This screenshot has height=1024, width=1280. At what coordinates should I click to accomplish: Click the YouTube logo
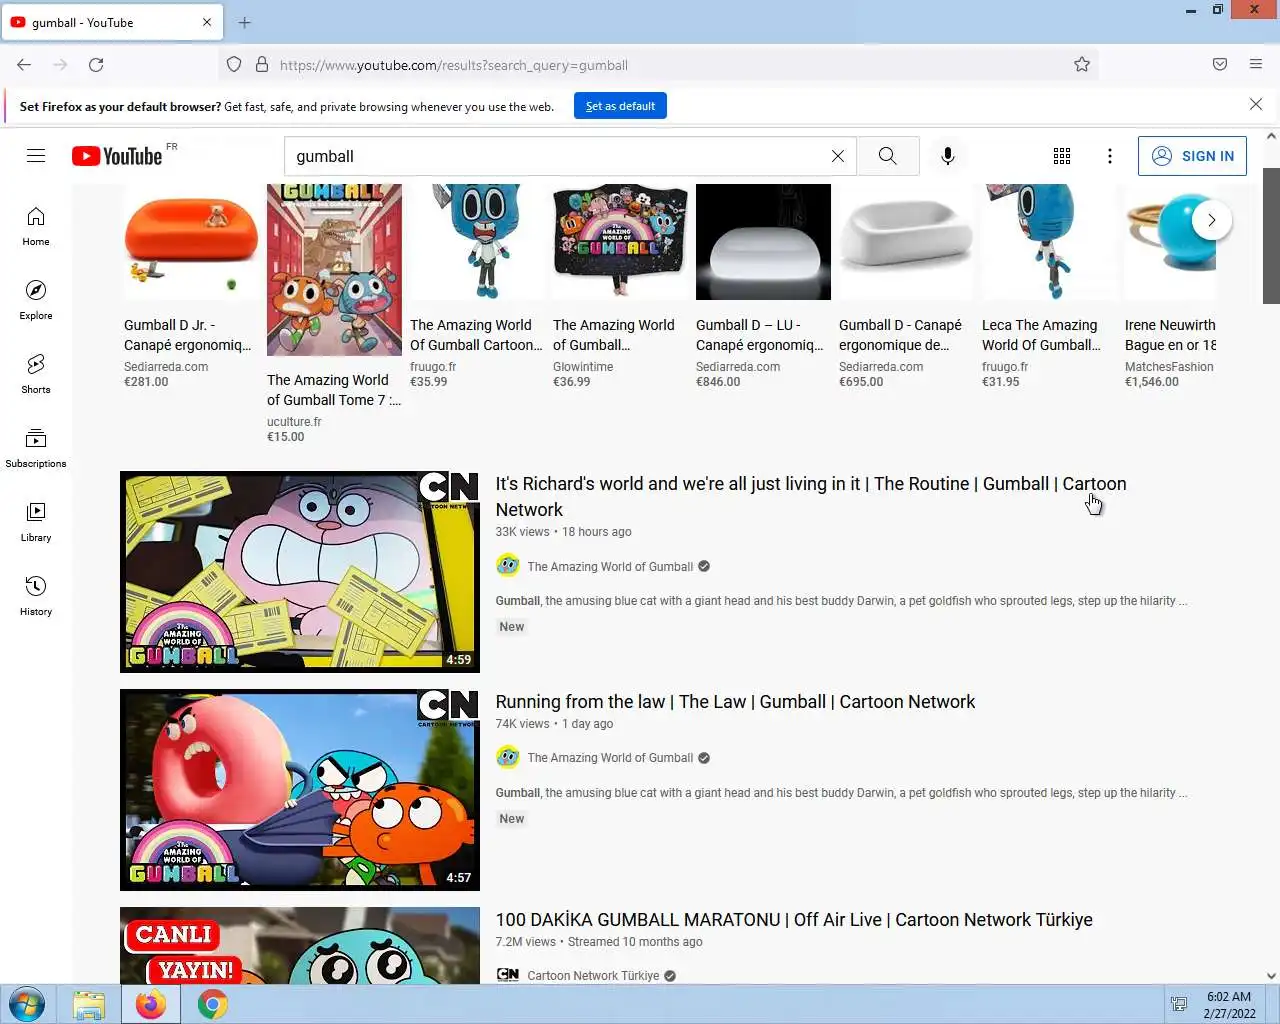pyautogui.click(x=117, y=156)
